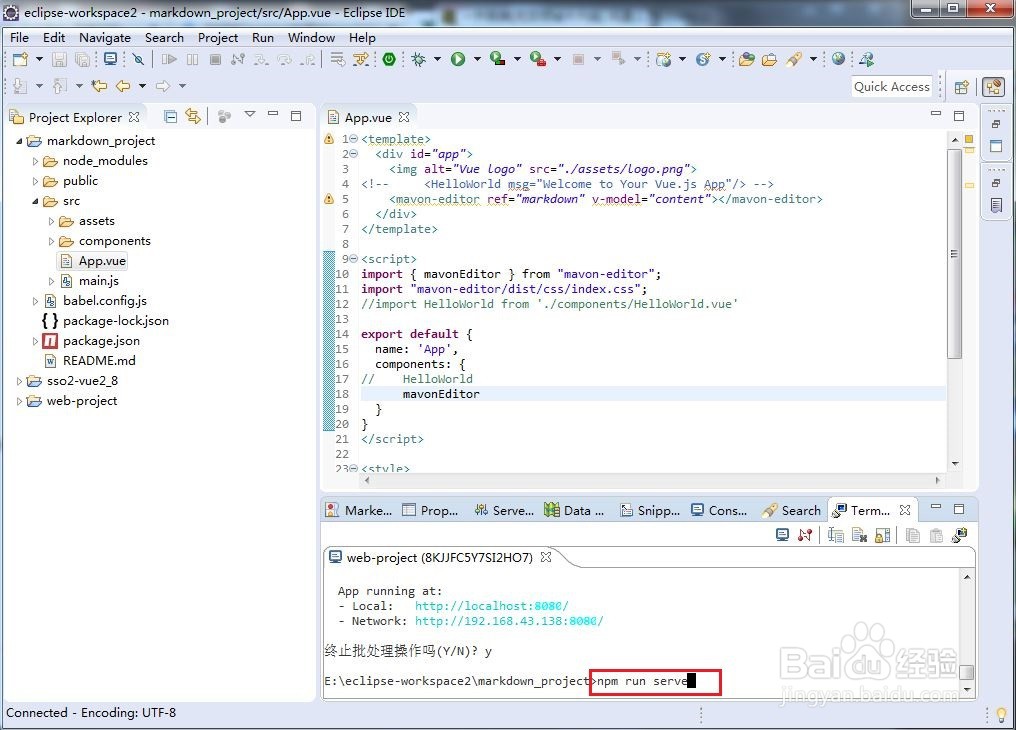Click the Open Task folder icon
Image resolution: width=1016 pixels, height=730 pixels.
(x=769, y=60)
